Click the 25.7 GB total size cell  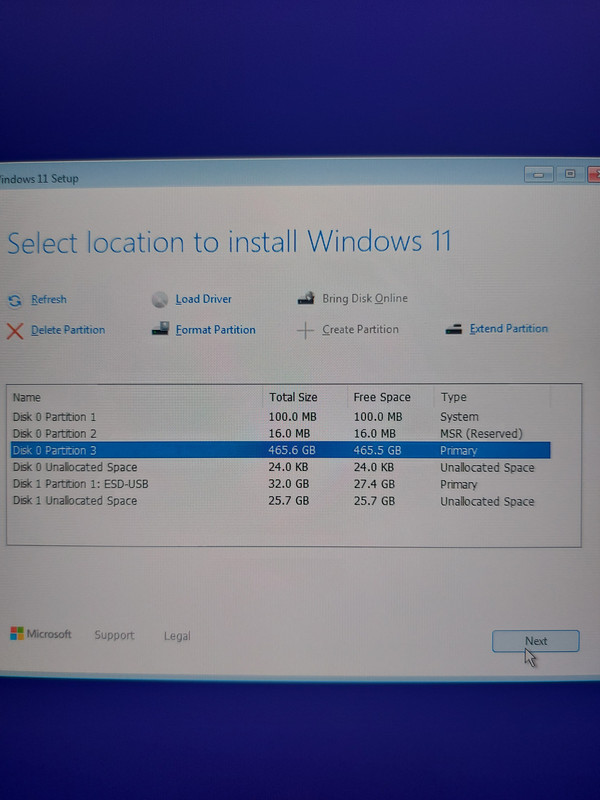pyautogui.click(x=288, y=501)
